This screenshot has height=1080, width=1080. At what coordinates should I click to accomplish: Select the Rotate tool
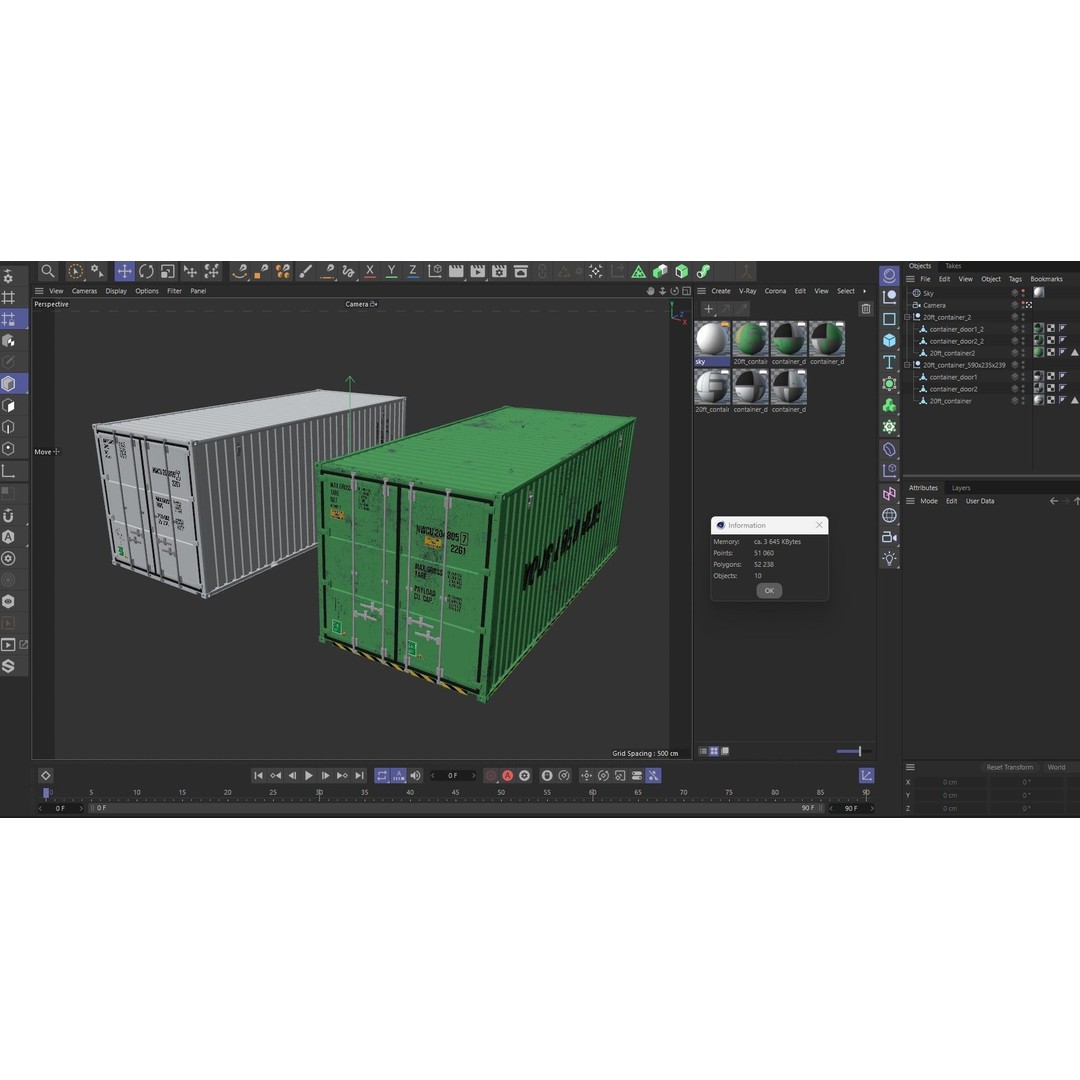coord(146,271)
